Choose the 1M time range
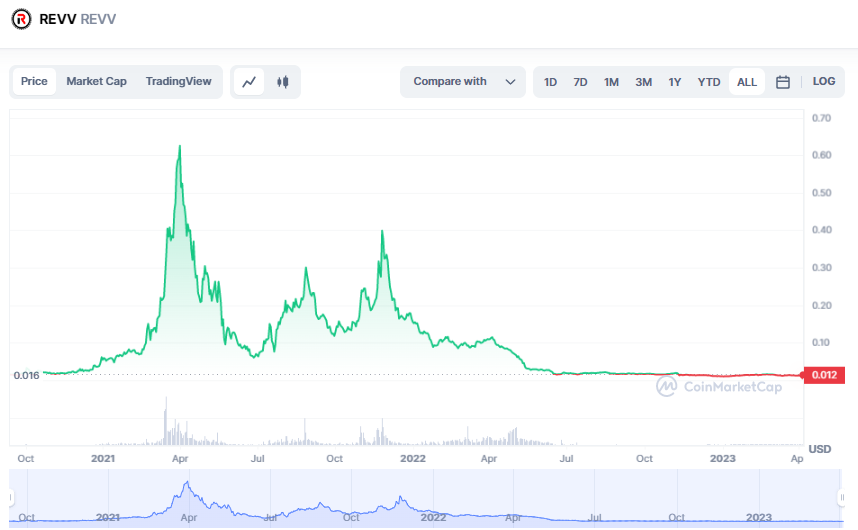Viewport: 858px width, 530px height. click(611, 82)
